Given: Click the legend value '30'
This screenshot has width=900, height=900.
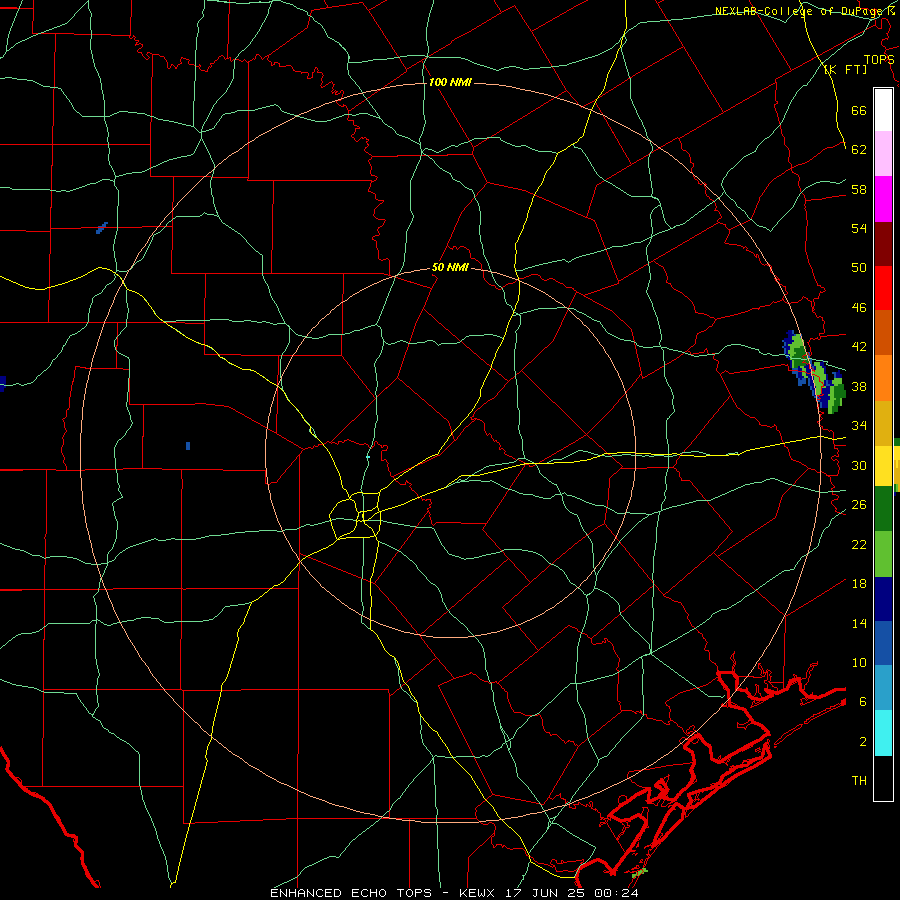Looking at the screenshot, I should click(859, 465).
